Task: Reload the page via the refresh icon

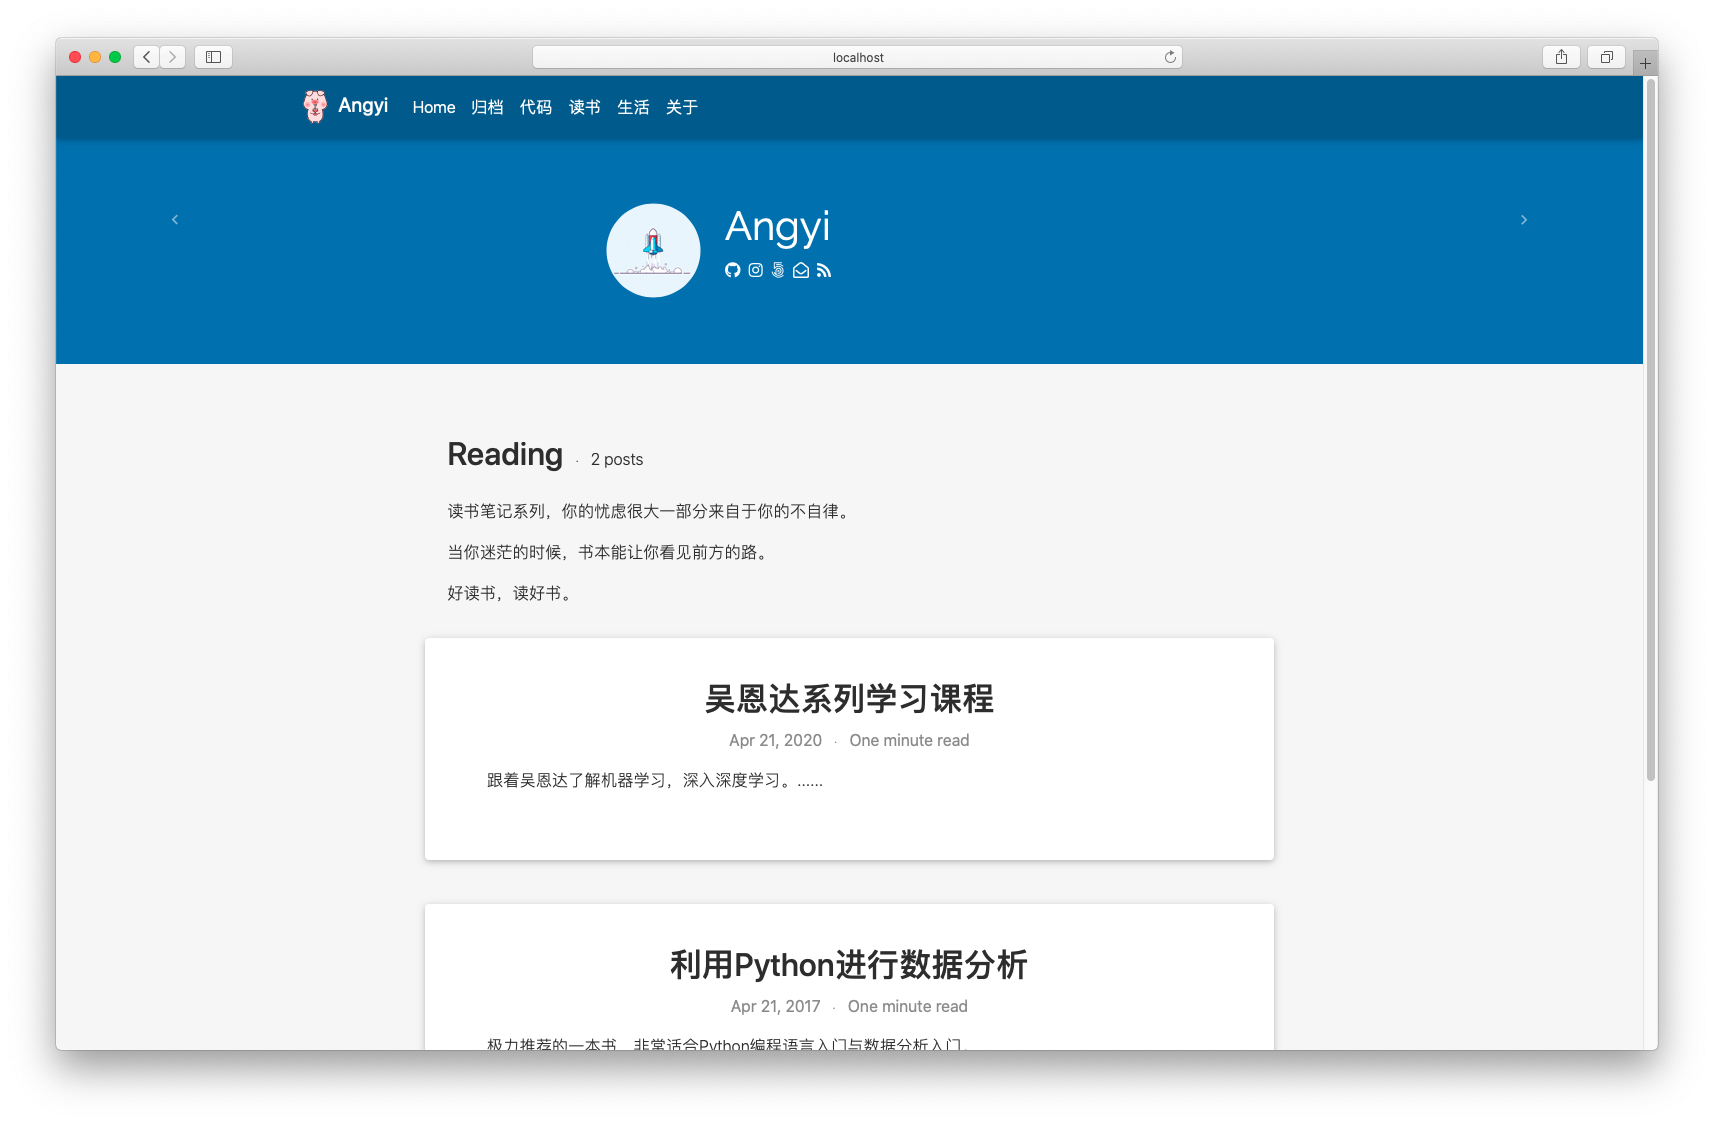Action: pos(1168,57)
